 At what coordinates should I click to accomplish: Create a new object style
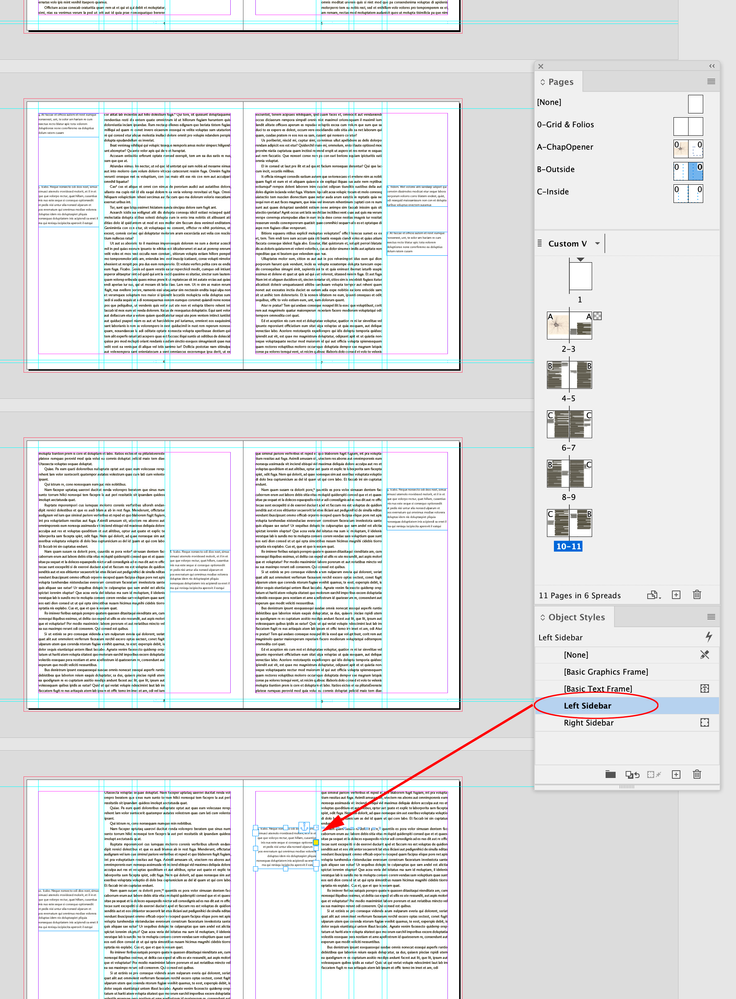click(676, 775)
